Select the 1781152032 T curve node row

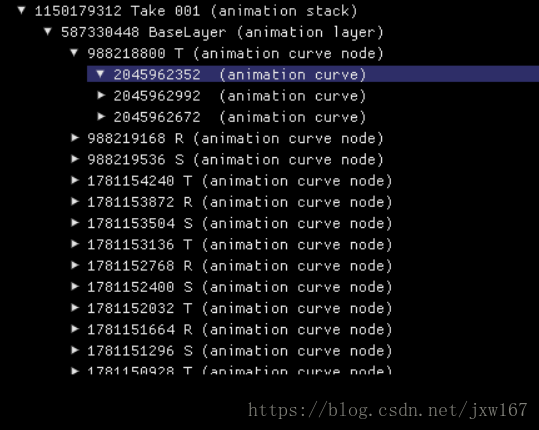[x=240, y=308]
